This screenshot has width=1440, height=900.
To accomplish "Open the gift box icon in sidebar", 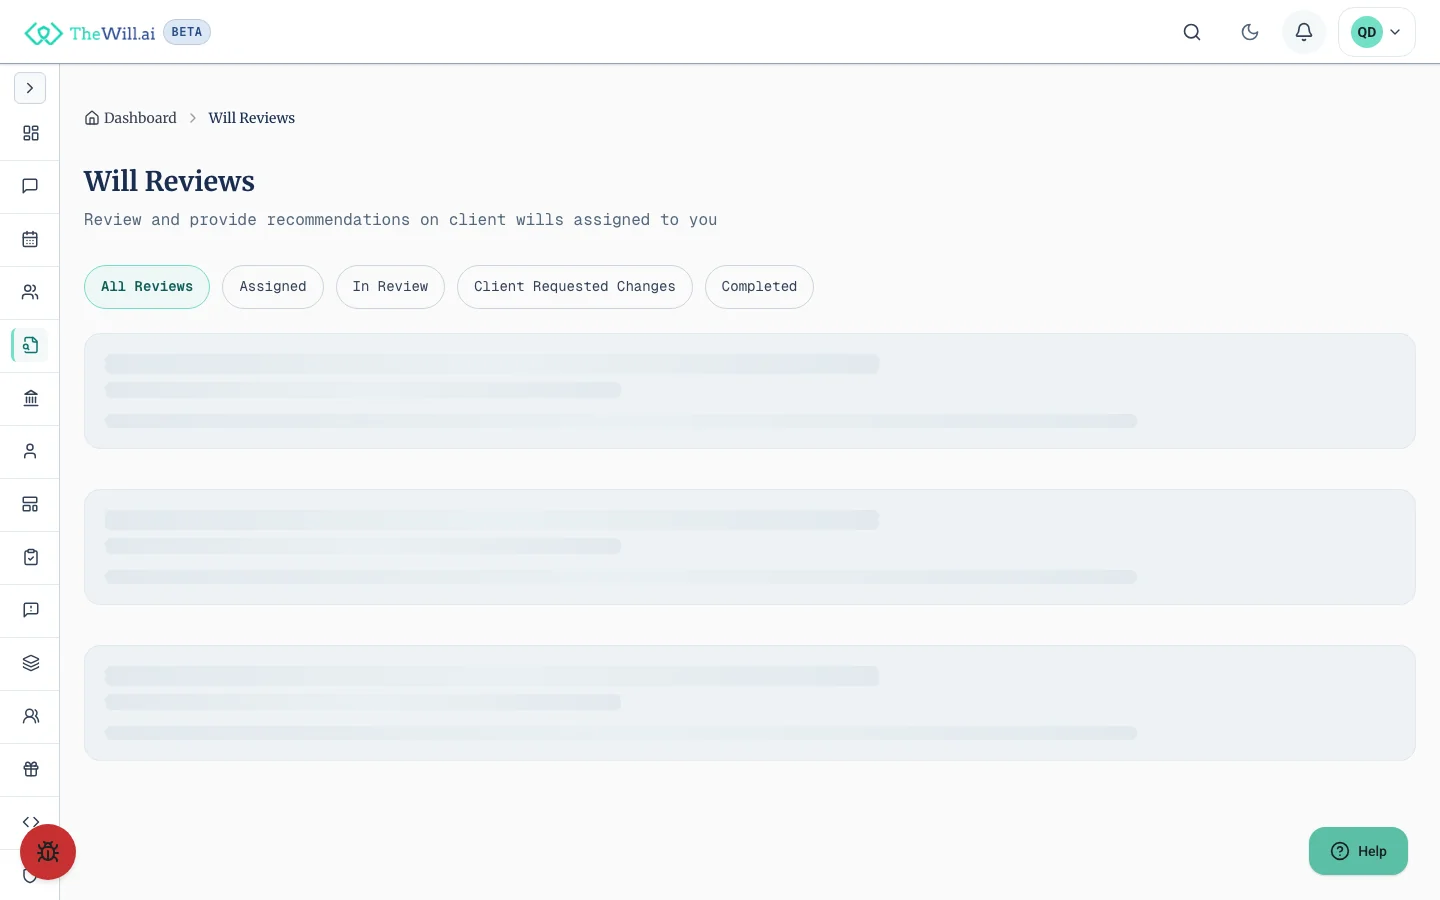I will click(x=30, y=769).
